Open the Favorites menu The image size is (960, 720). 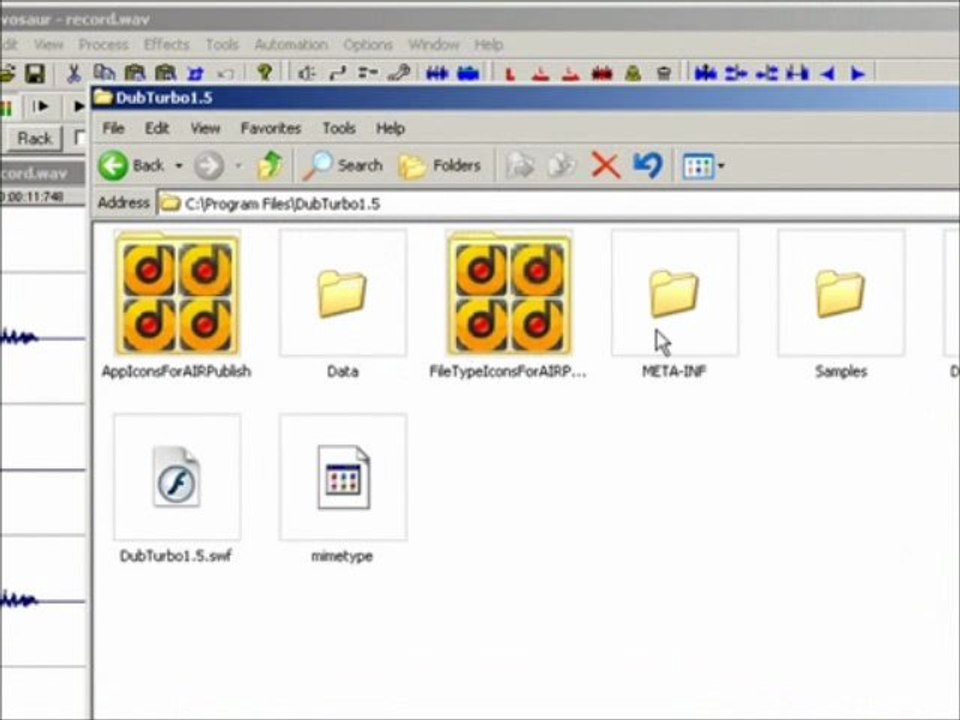point(271,128)
